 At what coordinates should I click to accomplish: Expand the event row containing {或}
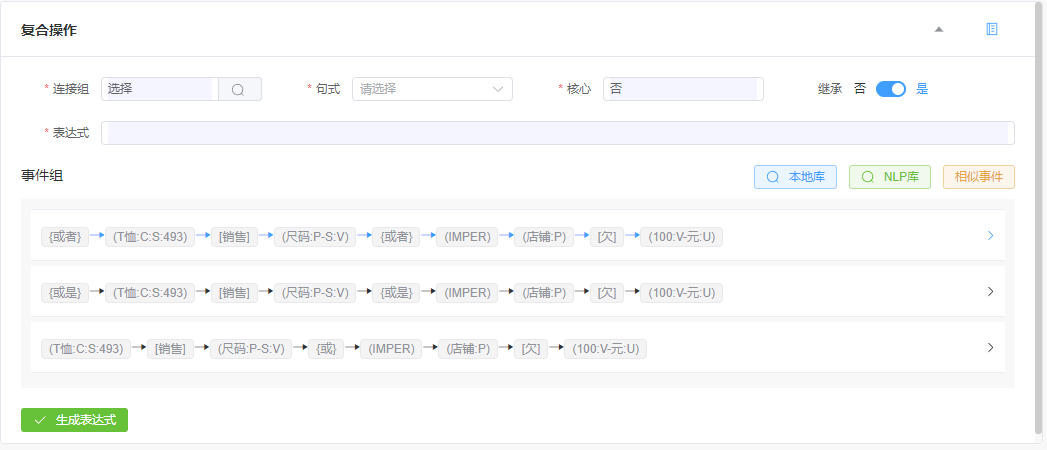click(x=990, y=348)
